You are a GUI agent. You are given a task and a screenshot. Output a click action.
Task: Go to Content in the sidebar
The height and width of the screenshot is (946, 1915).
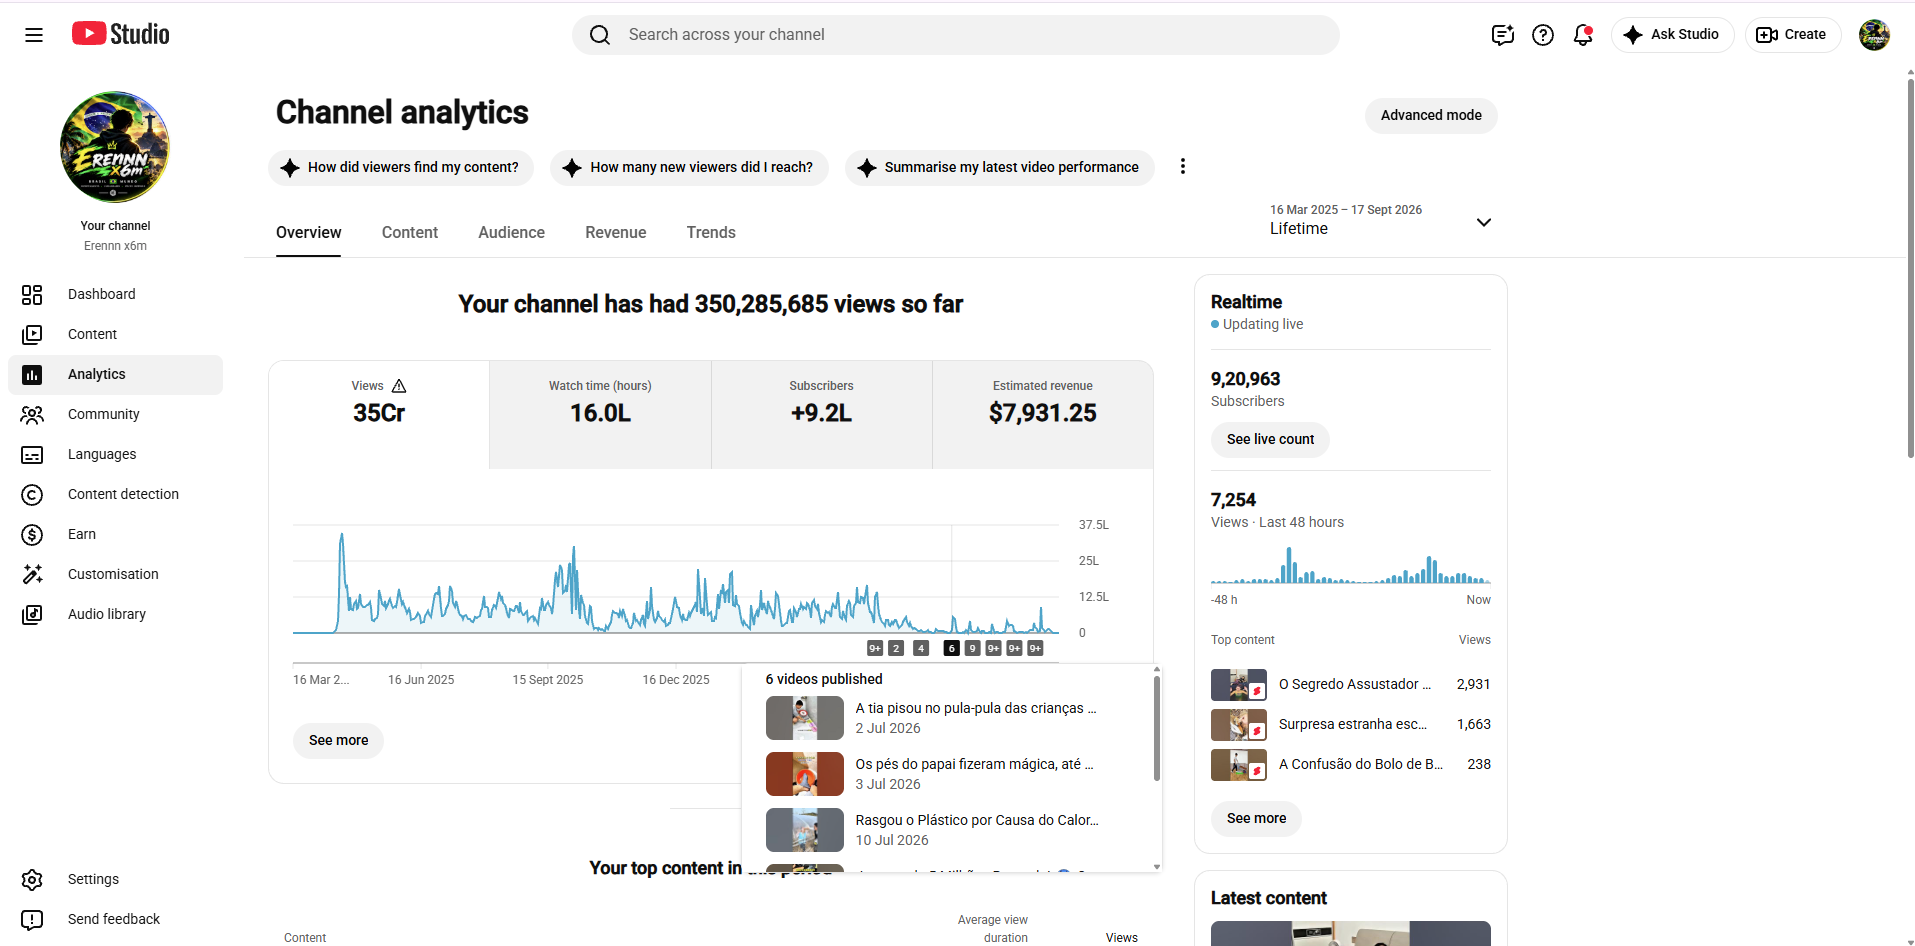click(x=115, y=334)
